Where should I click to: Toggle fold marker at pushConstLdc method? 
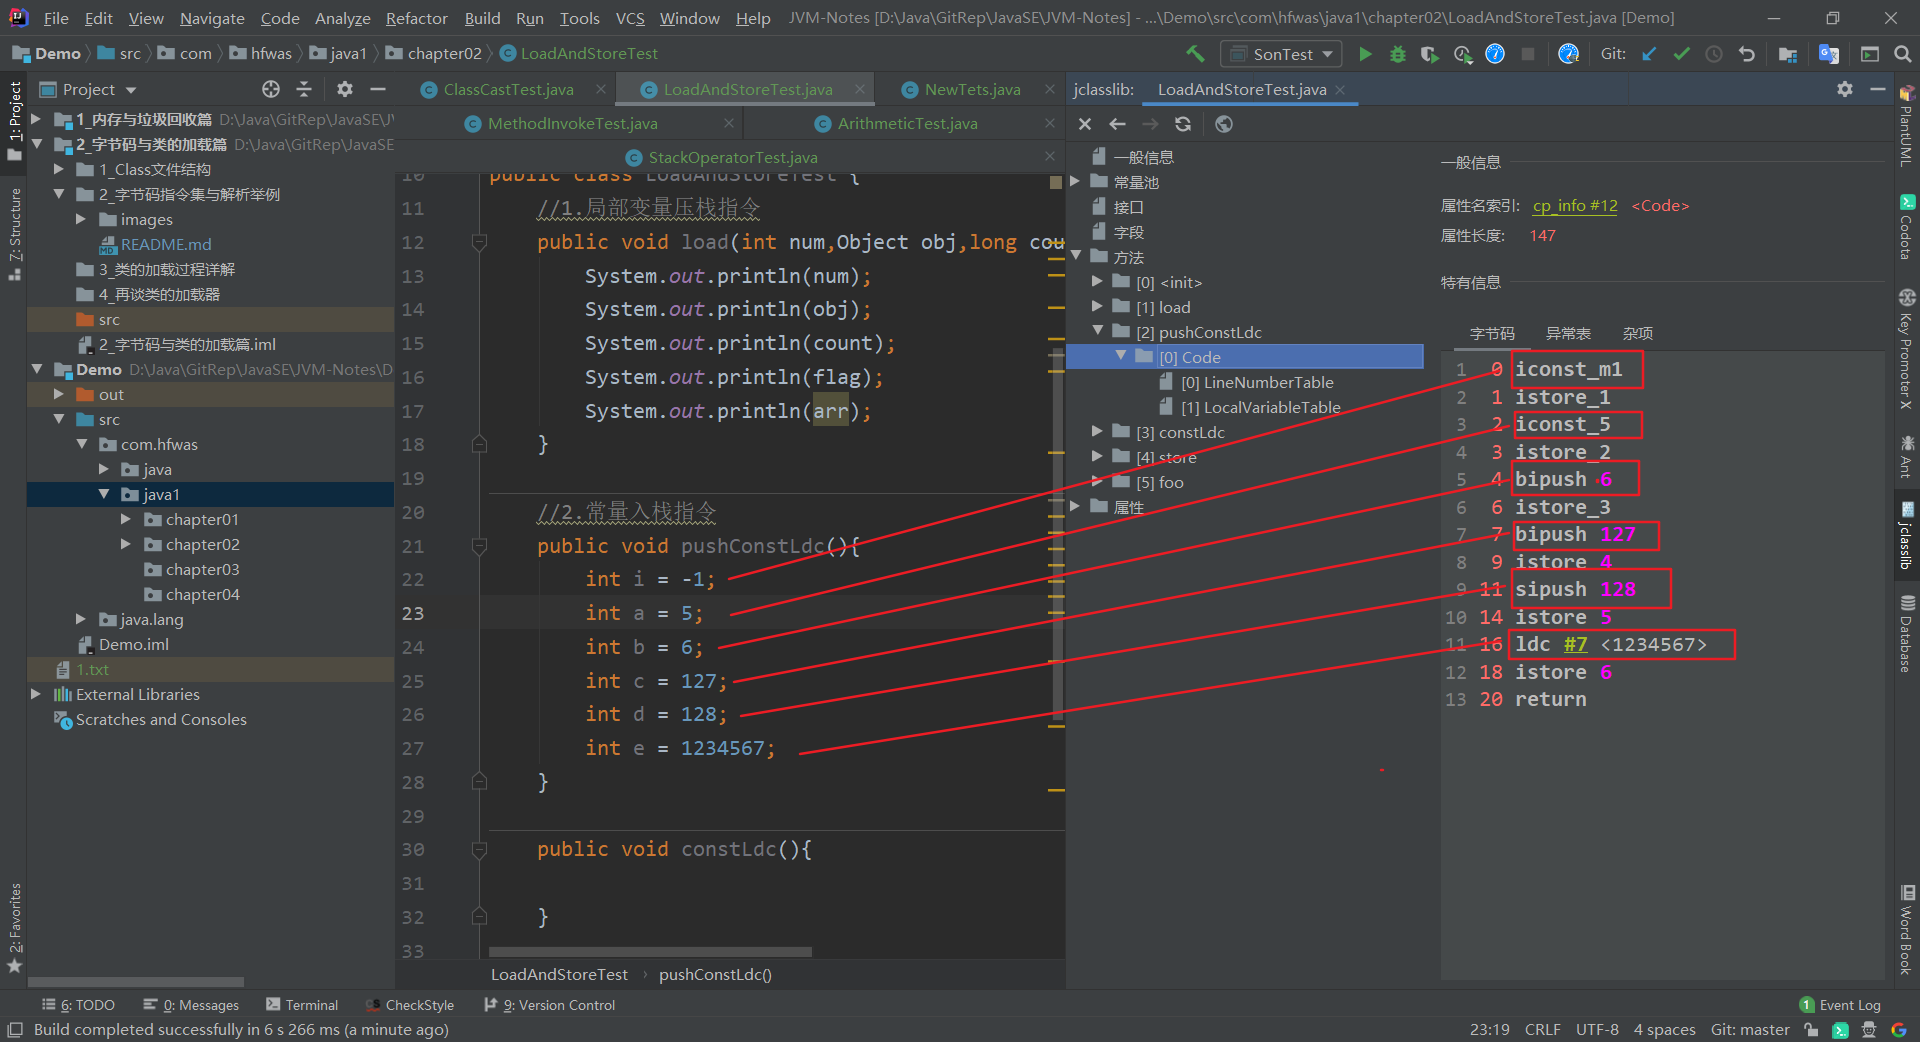coord(479,546)
